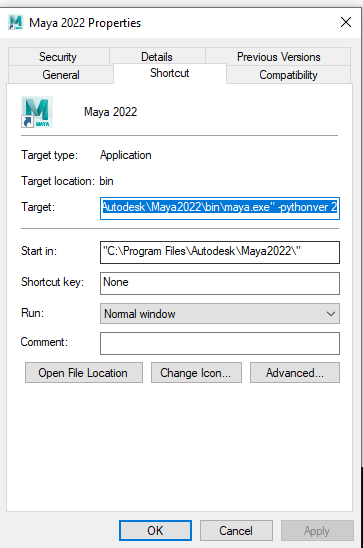The width and height of the screenshot is (363, 548).
Task: Open the Previous Versions tab
Action: [x=278, y=57]
